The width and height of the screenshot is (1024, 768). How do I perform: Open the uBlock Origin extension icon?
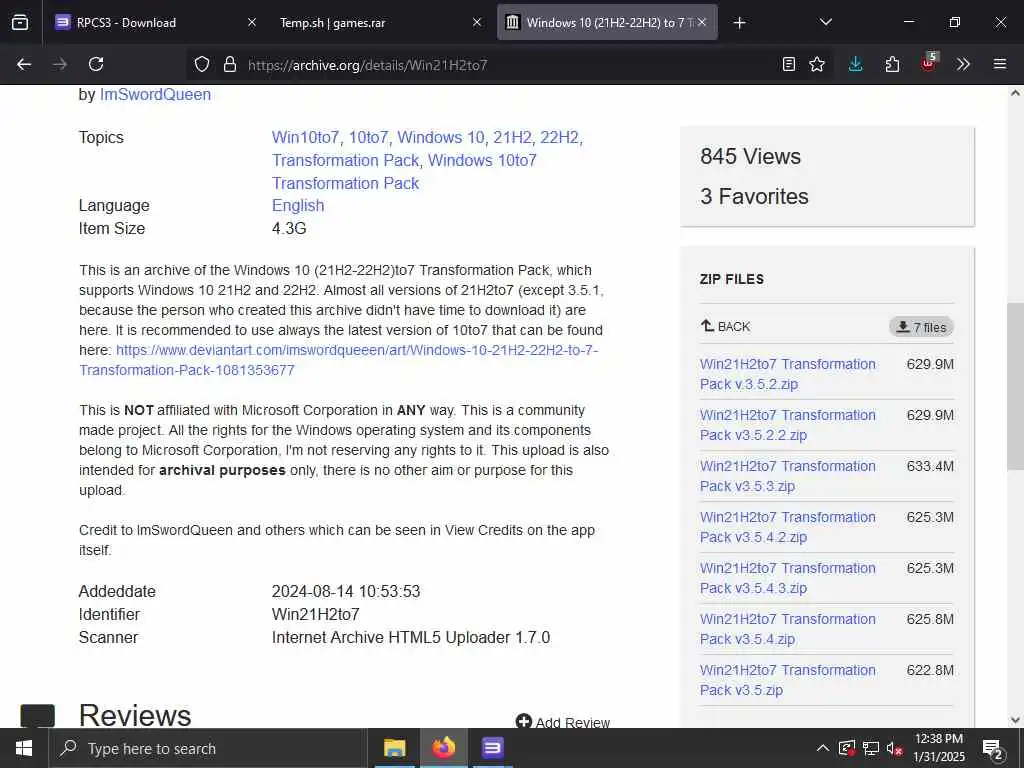(929, 63)
